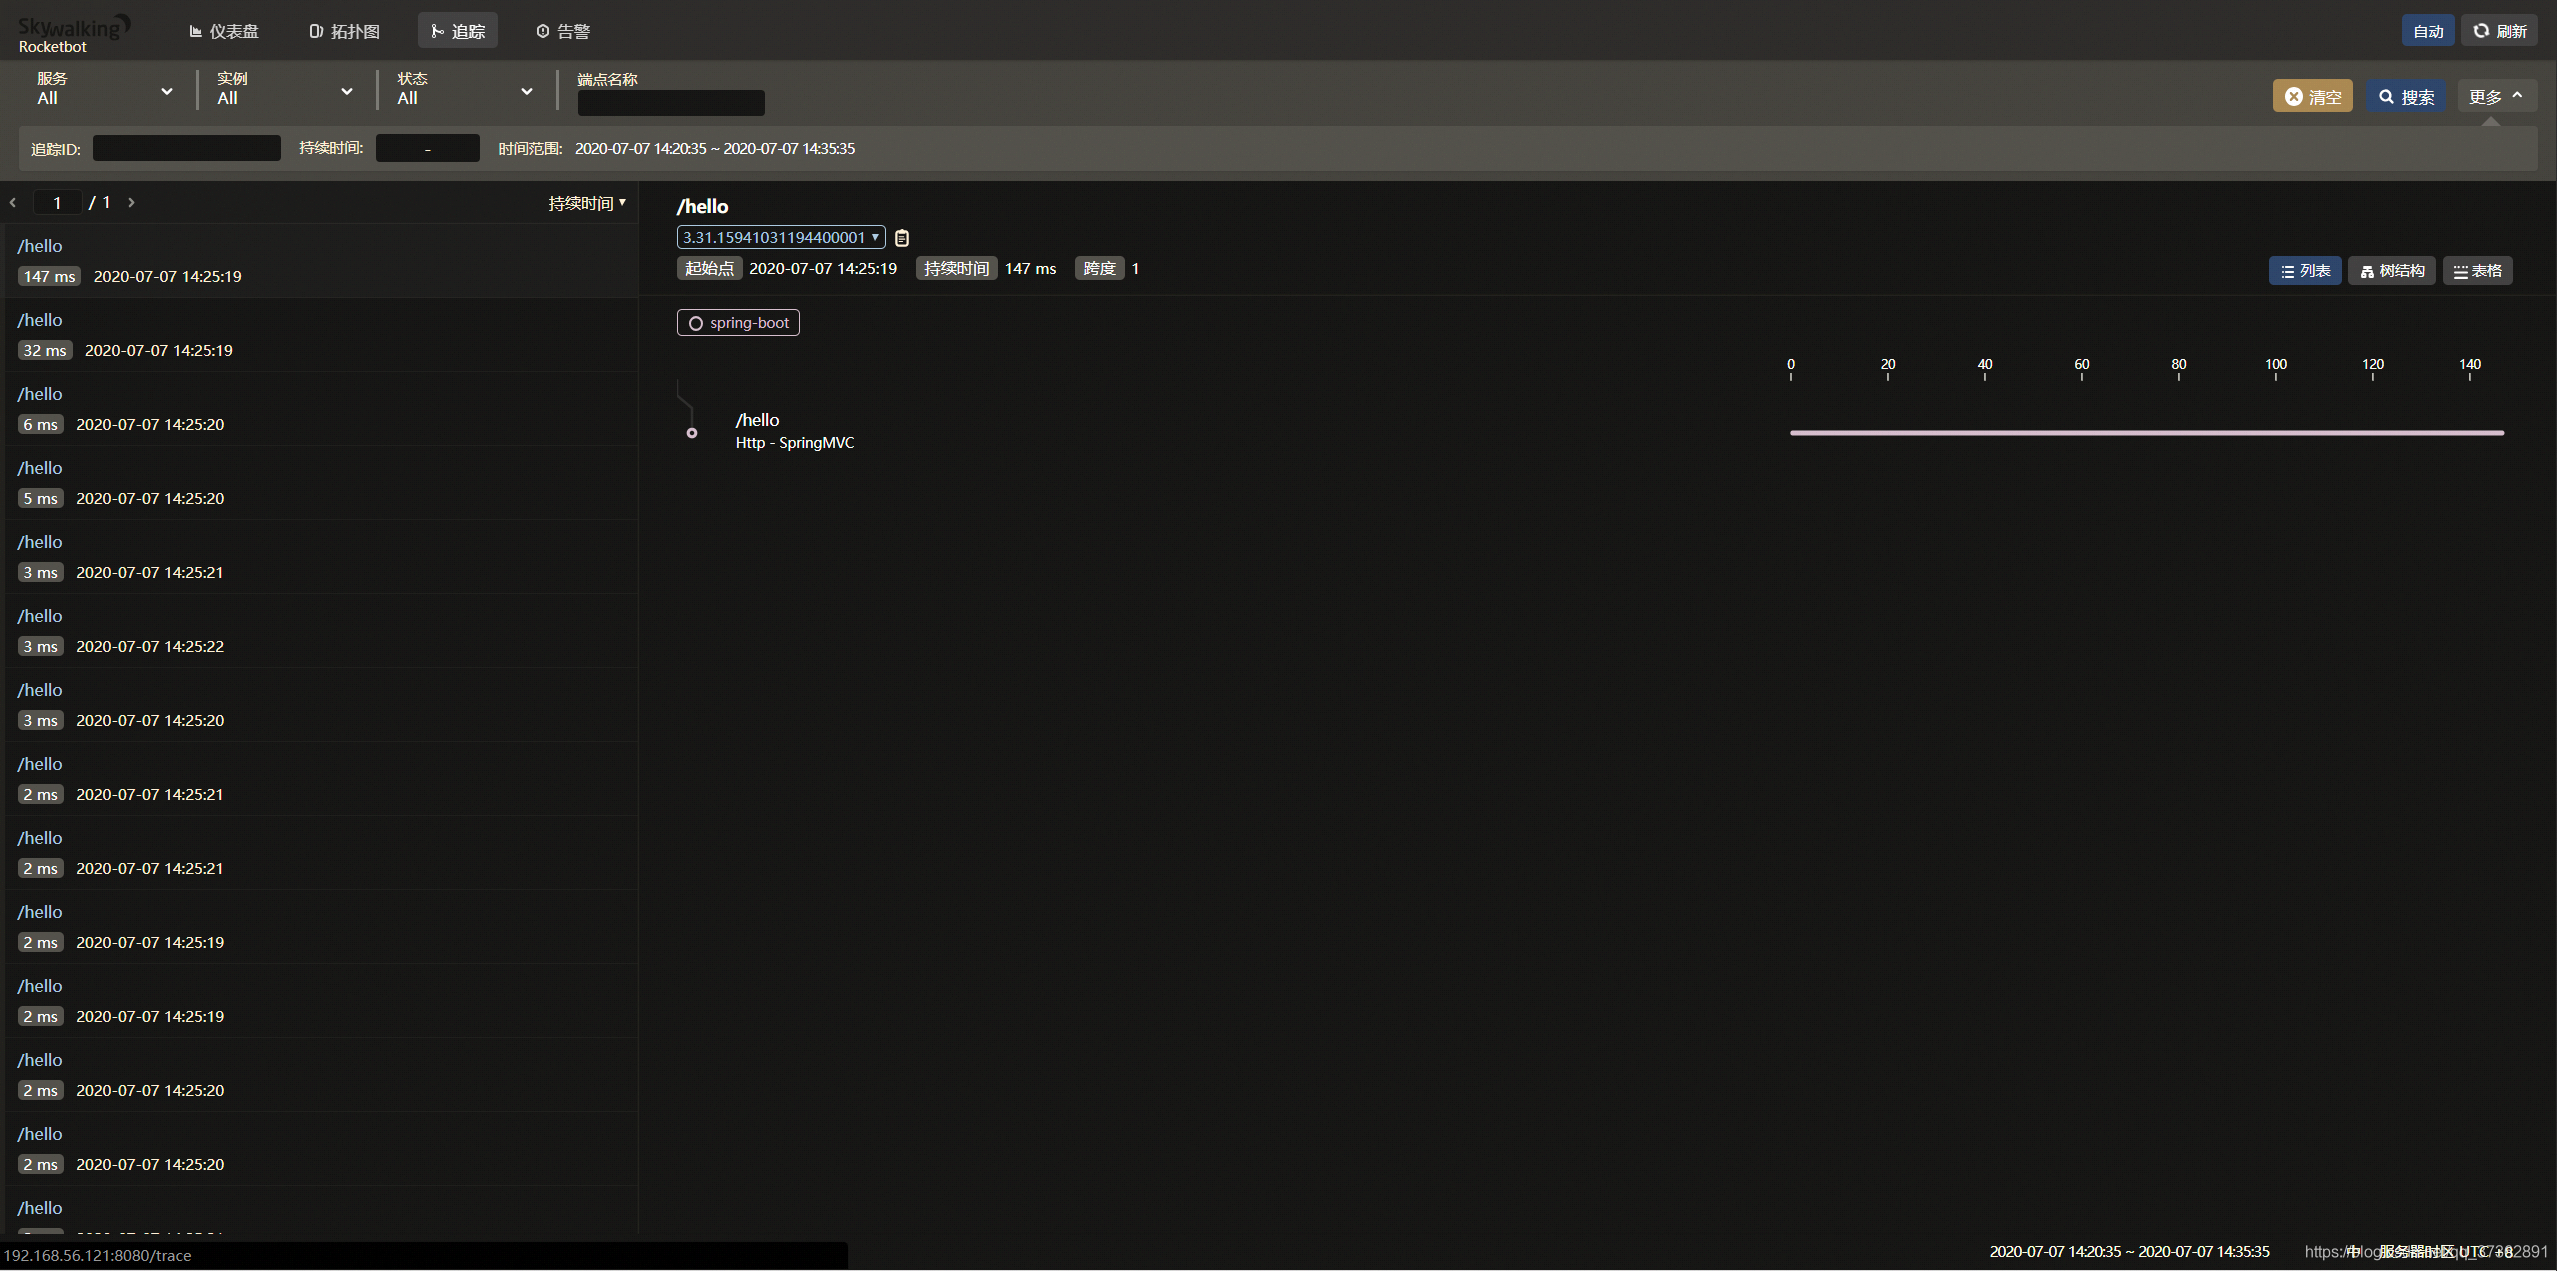The width and height of the screenshot is (2557, 1271).
Task: Open the 拓扑图 topology tab
Action: [x=345, y=31]
